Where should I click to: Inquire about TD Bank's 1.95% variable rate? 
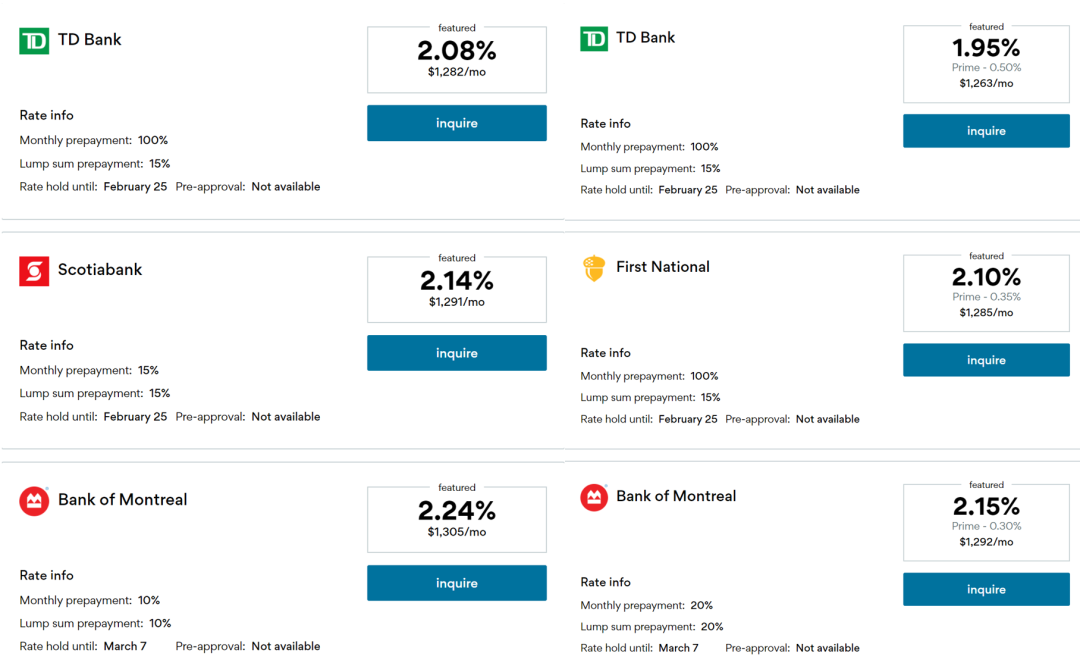985,131
